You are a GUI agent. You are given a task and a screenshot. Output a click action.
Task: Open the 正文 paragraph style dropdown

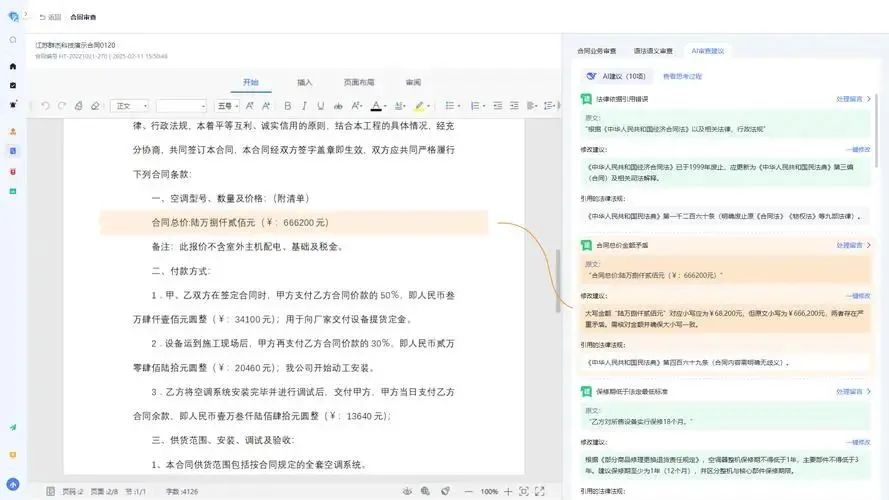pyautogui.click(x=130, y=105)
